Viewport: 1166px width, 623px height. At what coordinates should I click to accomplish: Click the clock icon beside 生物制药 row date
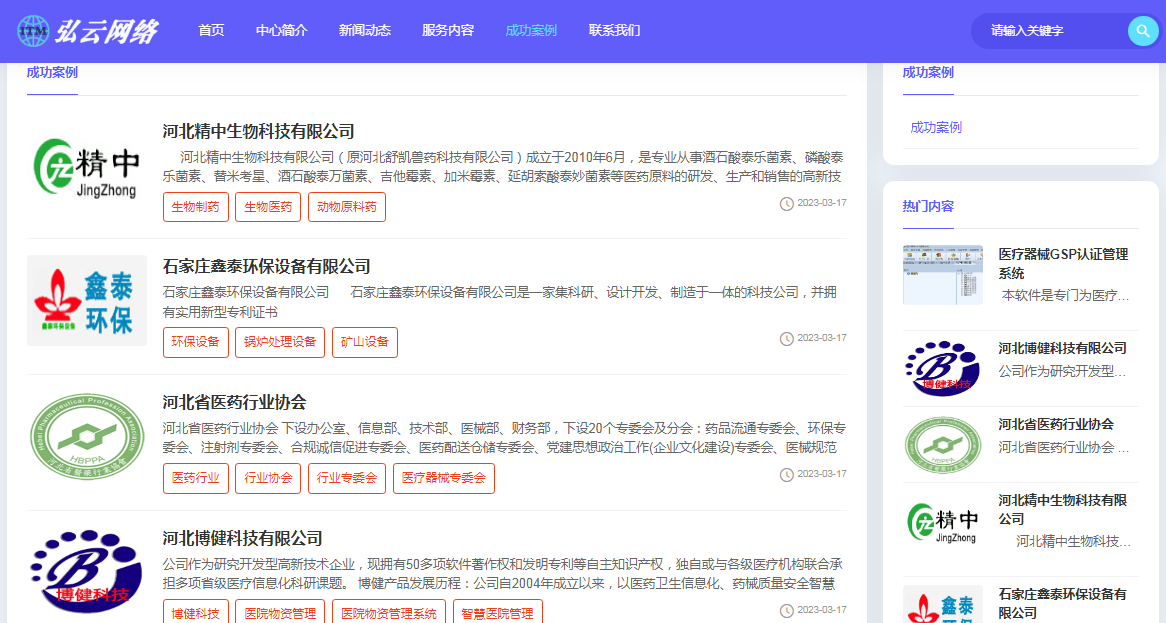(786, 204)
